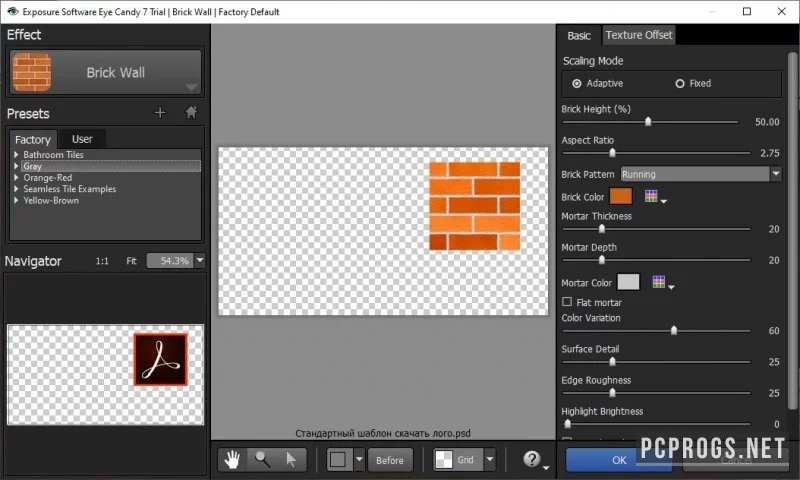
Task: Open the zoom percentage dropdown arrow
Action: [200, 261]
